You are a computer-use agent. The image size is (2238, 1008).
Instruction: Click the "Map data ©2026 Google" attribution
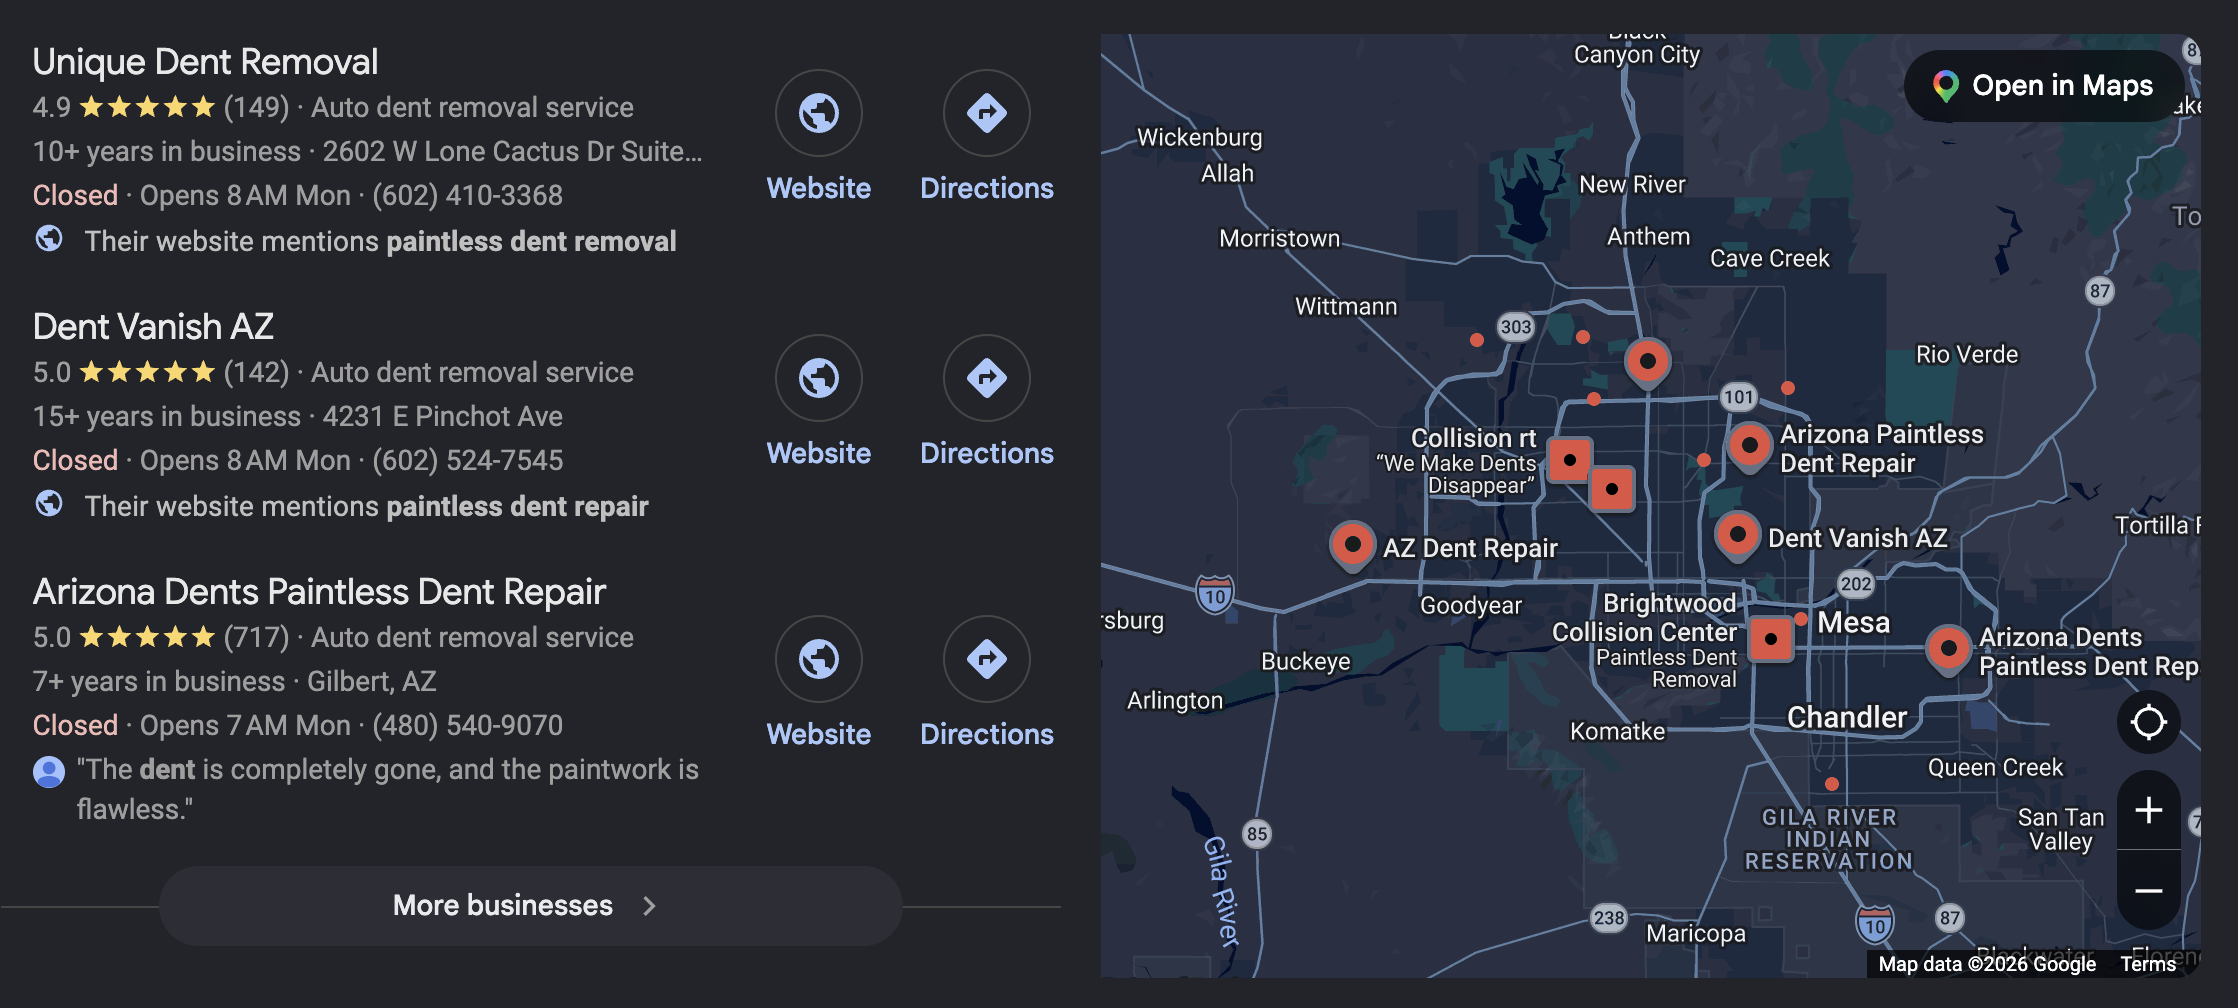(1987, 964)
